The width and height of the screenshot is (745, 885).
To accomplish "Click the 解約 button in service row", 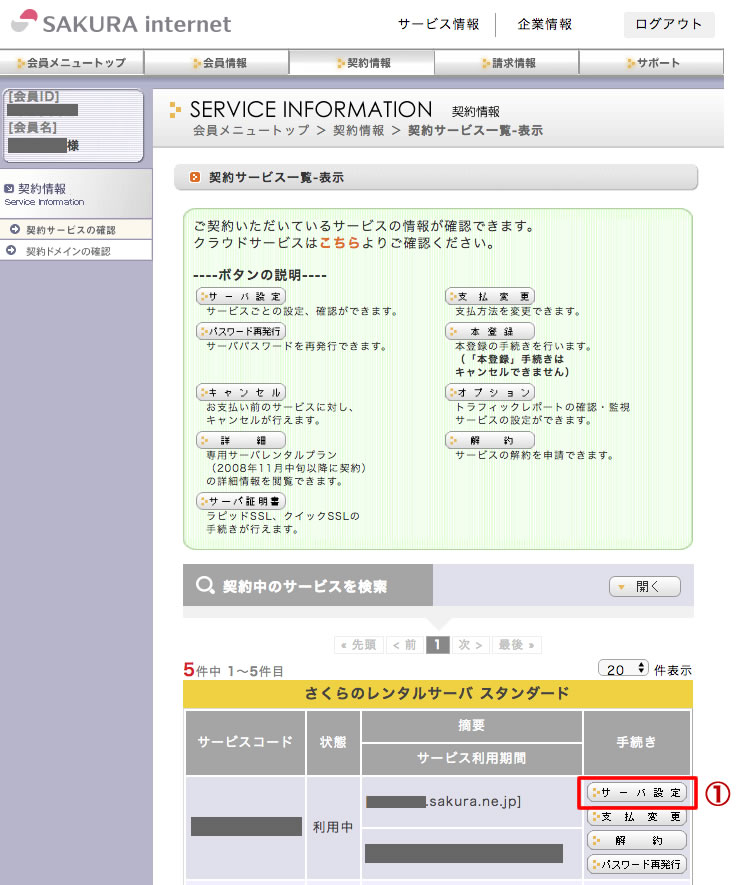I will tap(637, 840).
